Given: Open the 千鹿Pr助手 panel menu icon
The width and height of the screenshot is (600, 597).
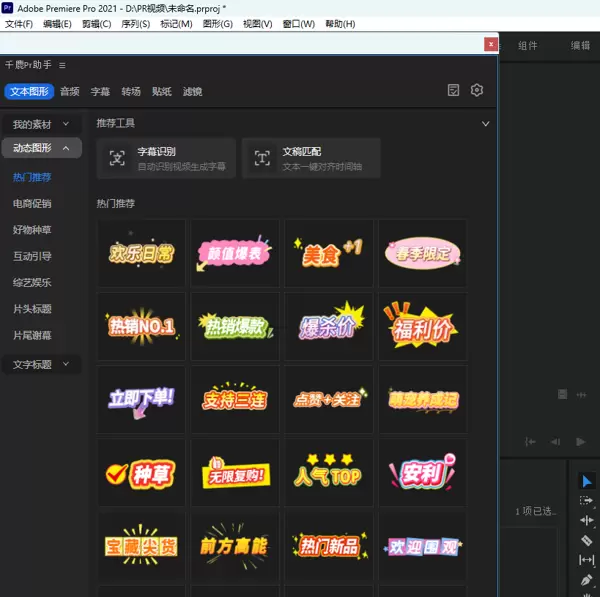Looking at the screenshot, I should click(x=62, y=65).
